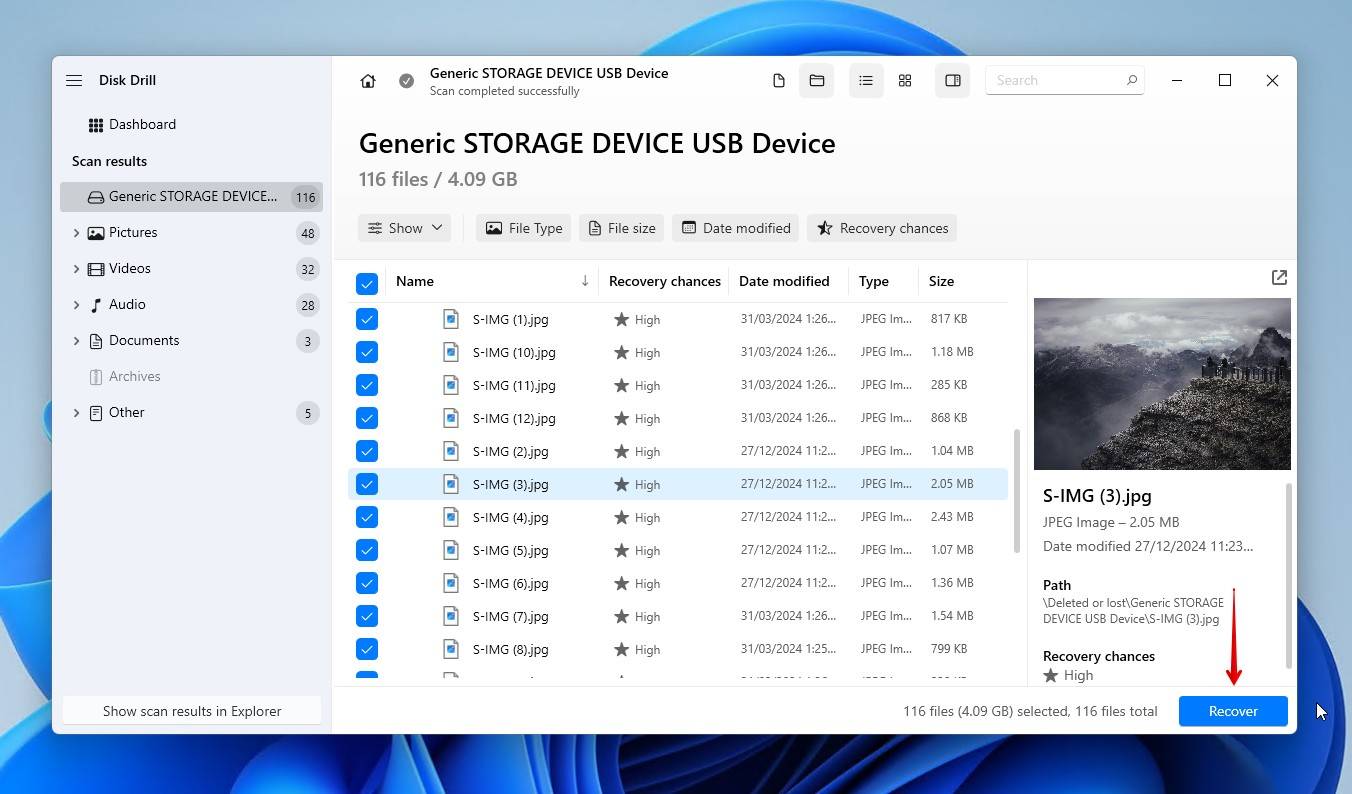Click the Home icon in the toolbar
1352x794 pixels.
point(368,80)
